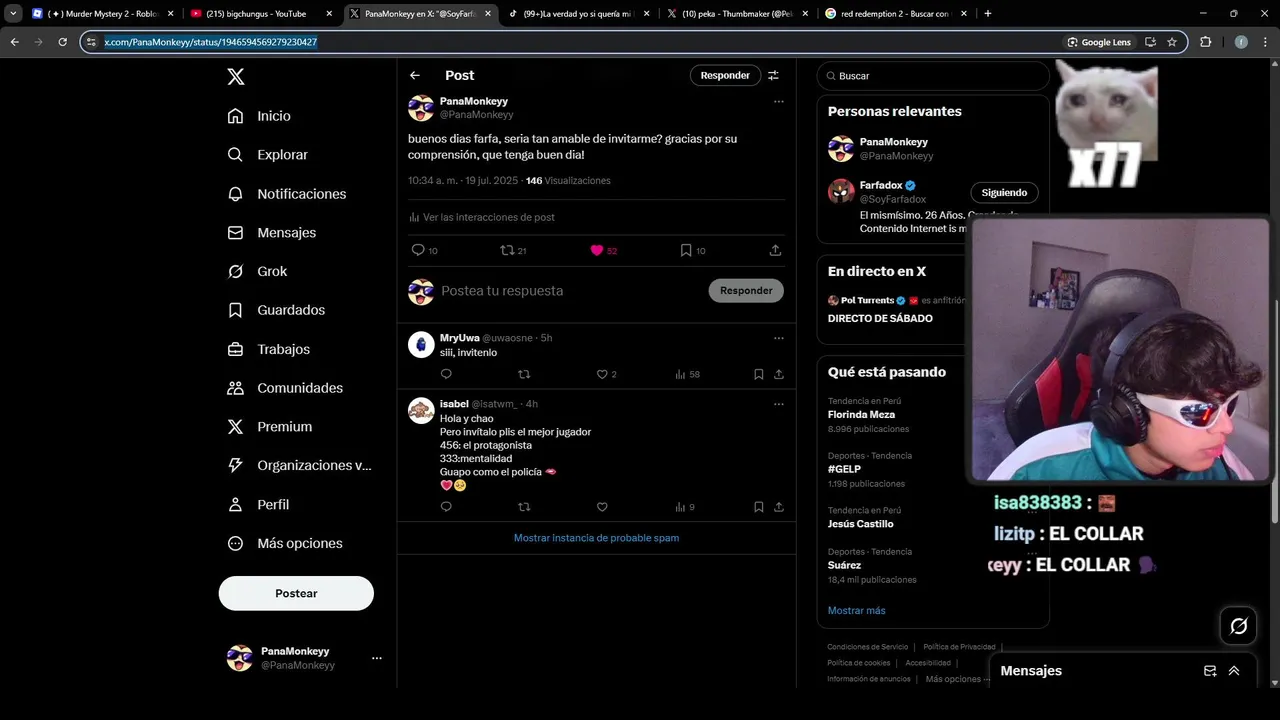
Task: Open Organizaciones verificadas in sidebar
Action: (x=299, y=465)
